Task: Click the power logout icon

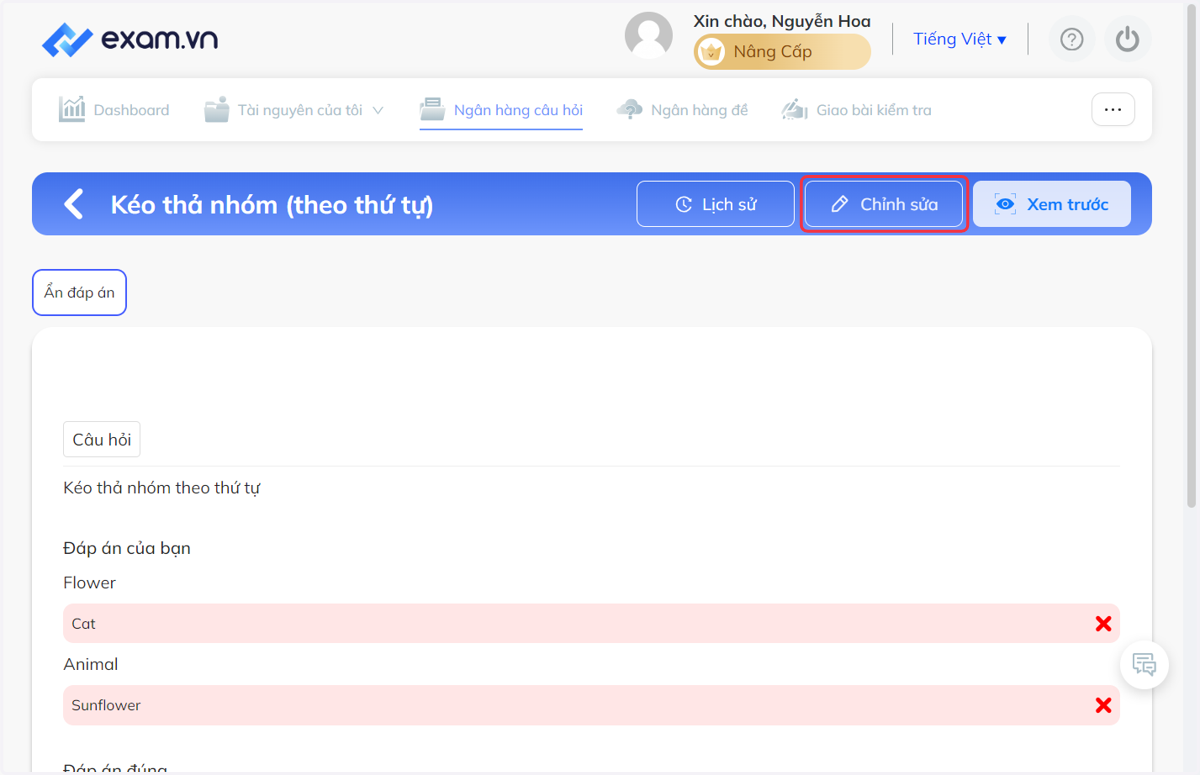Action: (x=1128, y=39)
